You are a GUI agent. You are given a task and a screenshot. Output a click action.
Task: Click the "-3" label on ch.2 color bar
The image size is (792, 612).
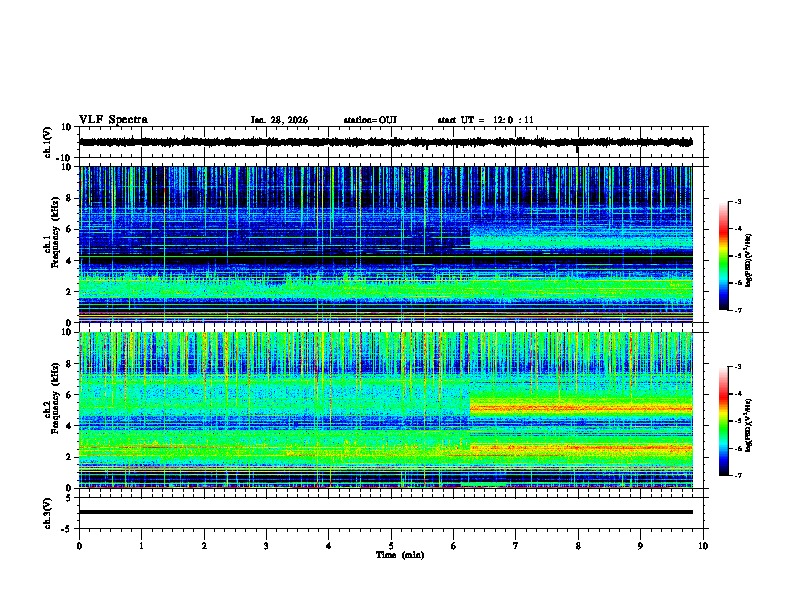[x=737, y=367]
